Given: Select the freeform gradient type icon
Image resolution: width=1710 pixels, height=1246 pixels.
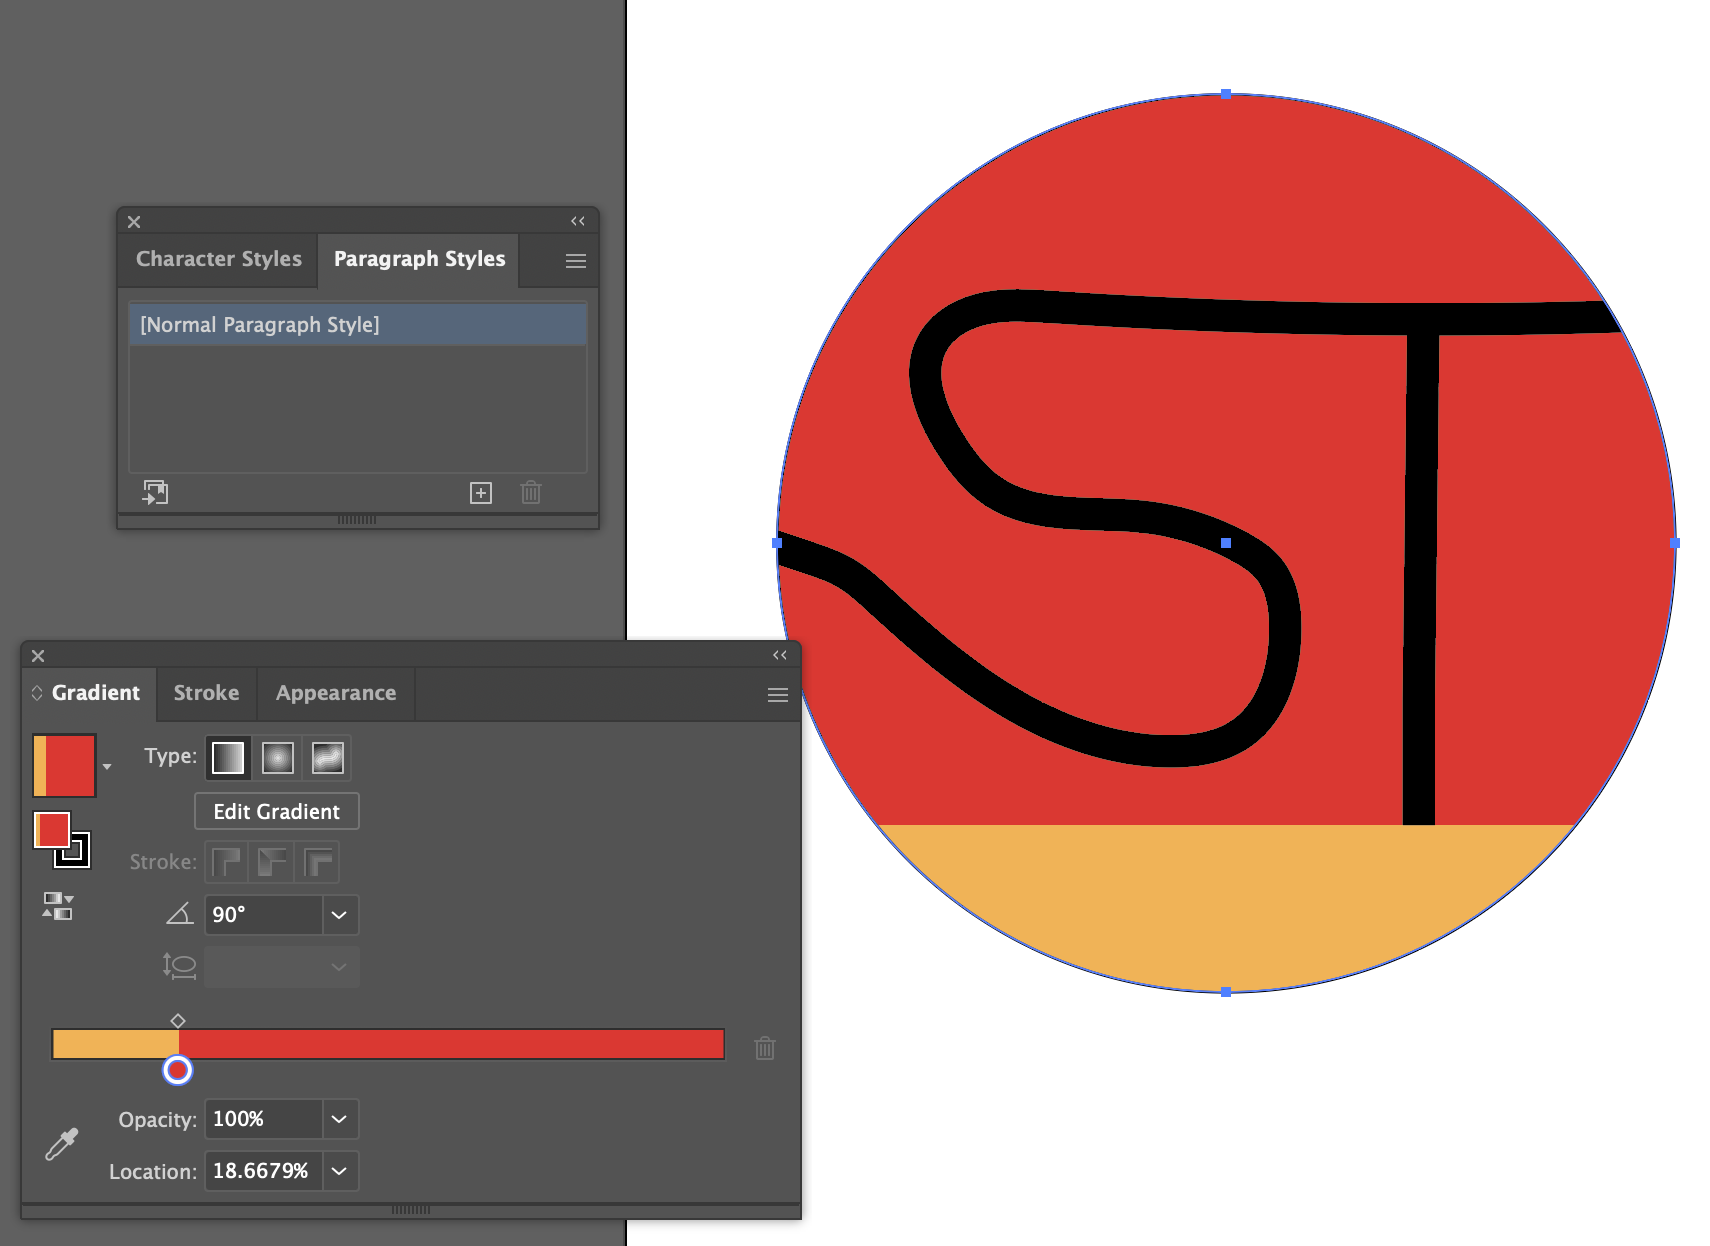Looking at the screenshot, I should [x=327, y=757].
